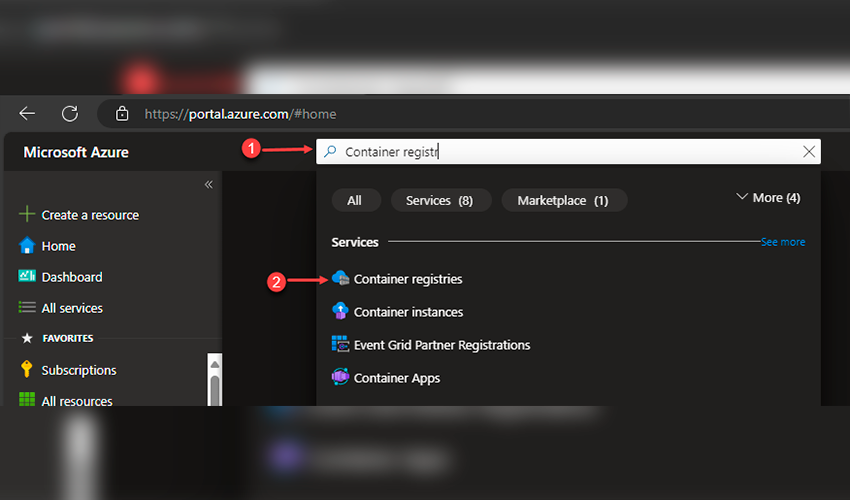Image resolution: width=850 pixels, height=500 pixels.
Task: Filter results by Marketplace (1)
Action: [x=563, y=201]
